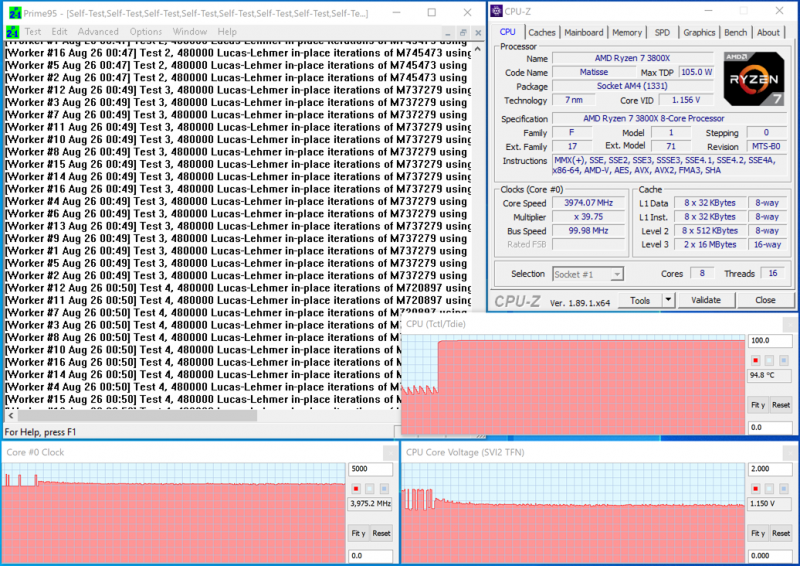Click the 0.000 minimum field in CPU Core Voltage graph
Screen dimensions: 800x566
coord(769,555)
